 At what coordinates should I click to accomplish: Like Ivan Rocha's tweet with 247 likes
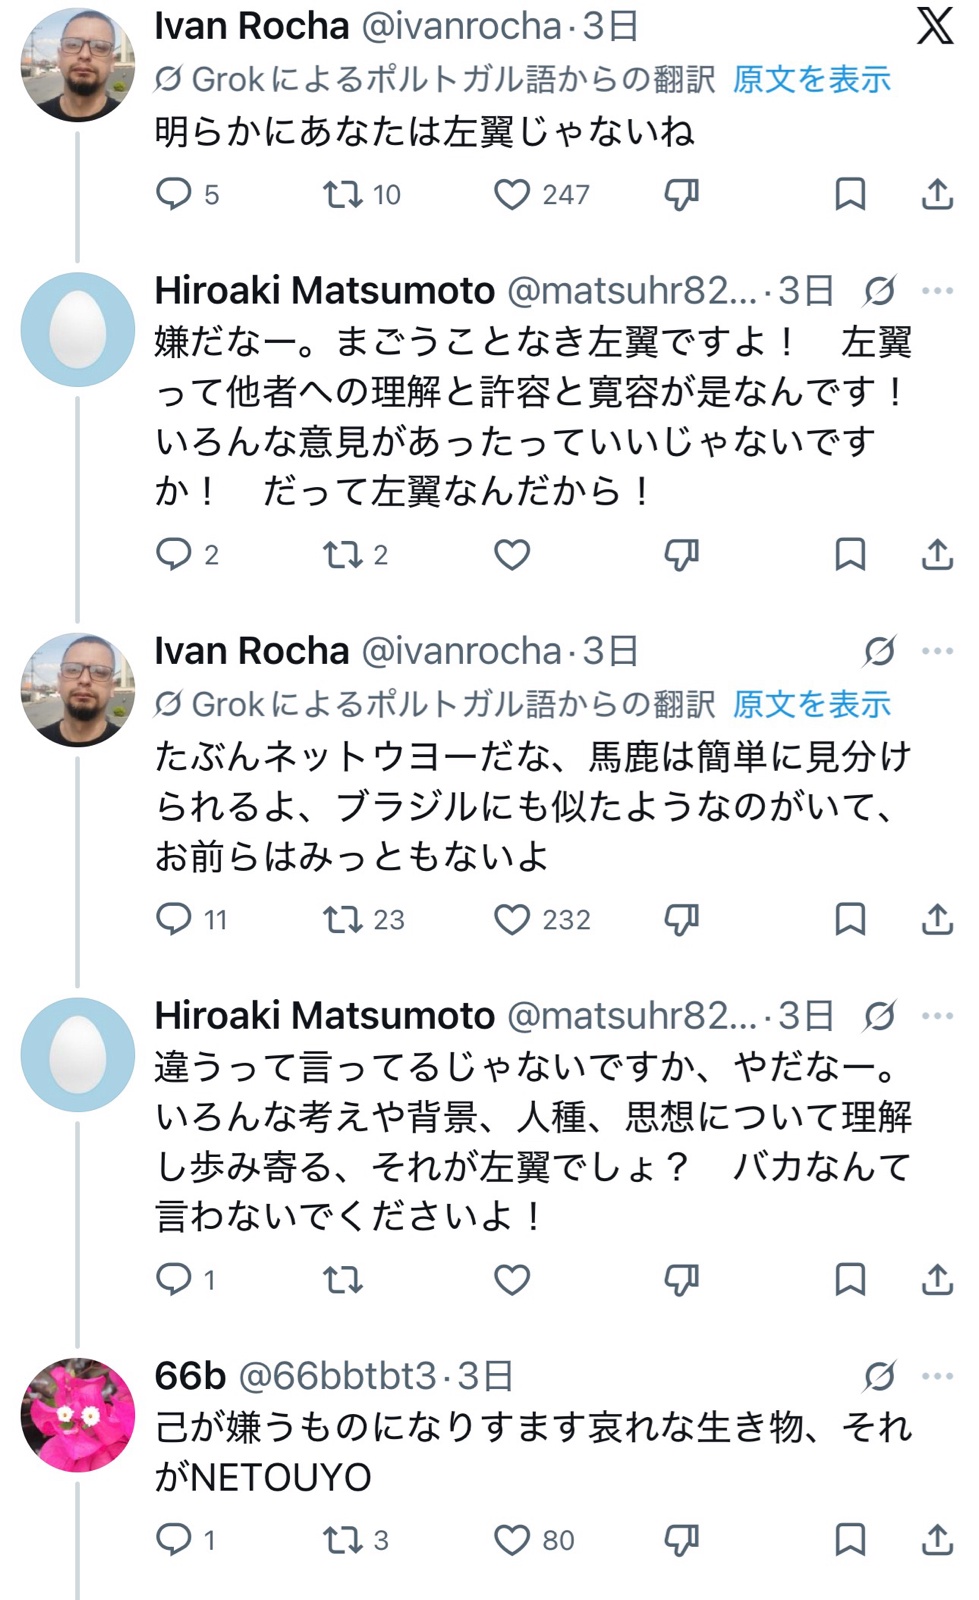coord(512,194)
